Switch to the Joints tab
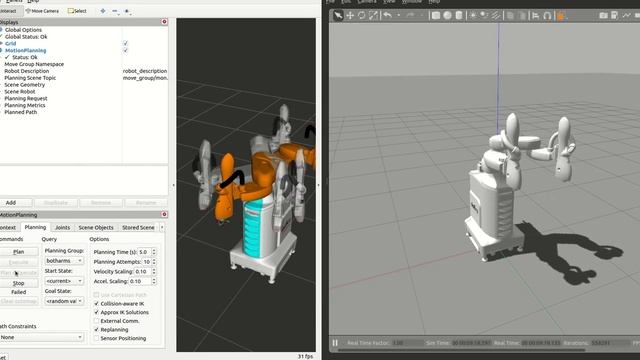The width and height of the screenshot is (640, 360). coord(62,227)
